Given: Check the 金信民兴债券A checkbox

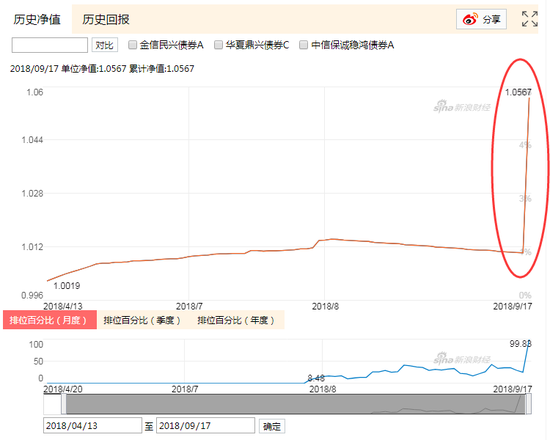Looking at the screenshot, I should coord(132,45).
